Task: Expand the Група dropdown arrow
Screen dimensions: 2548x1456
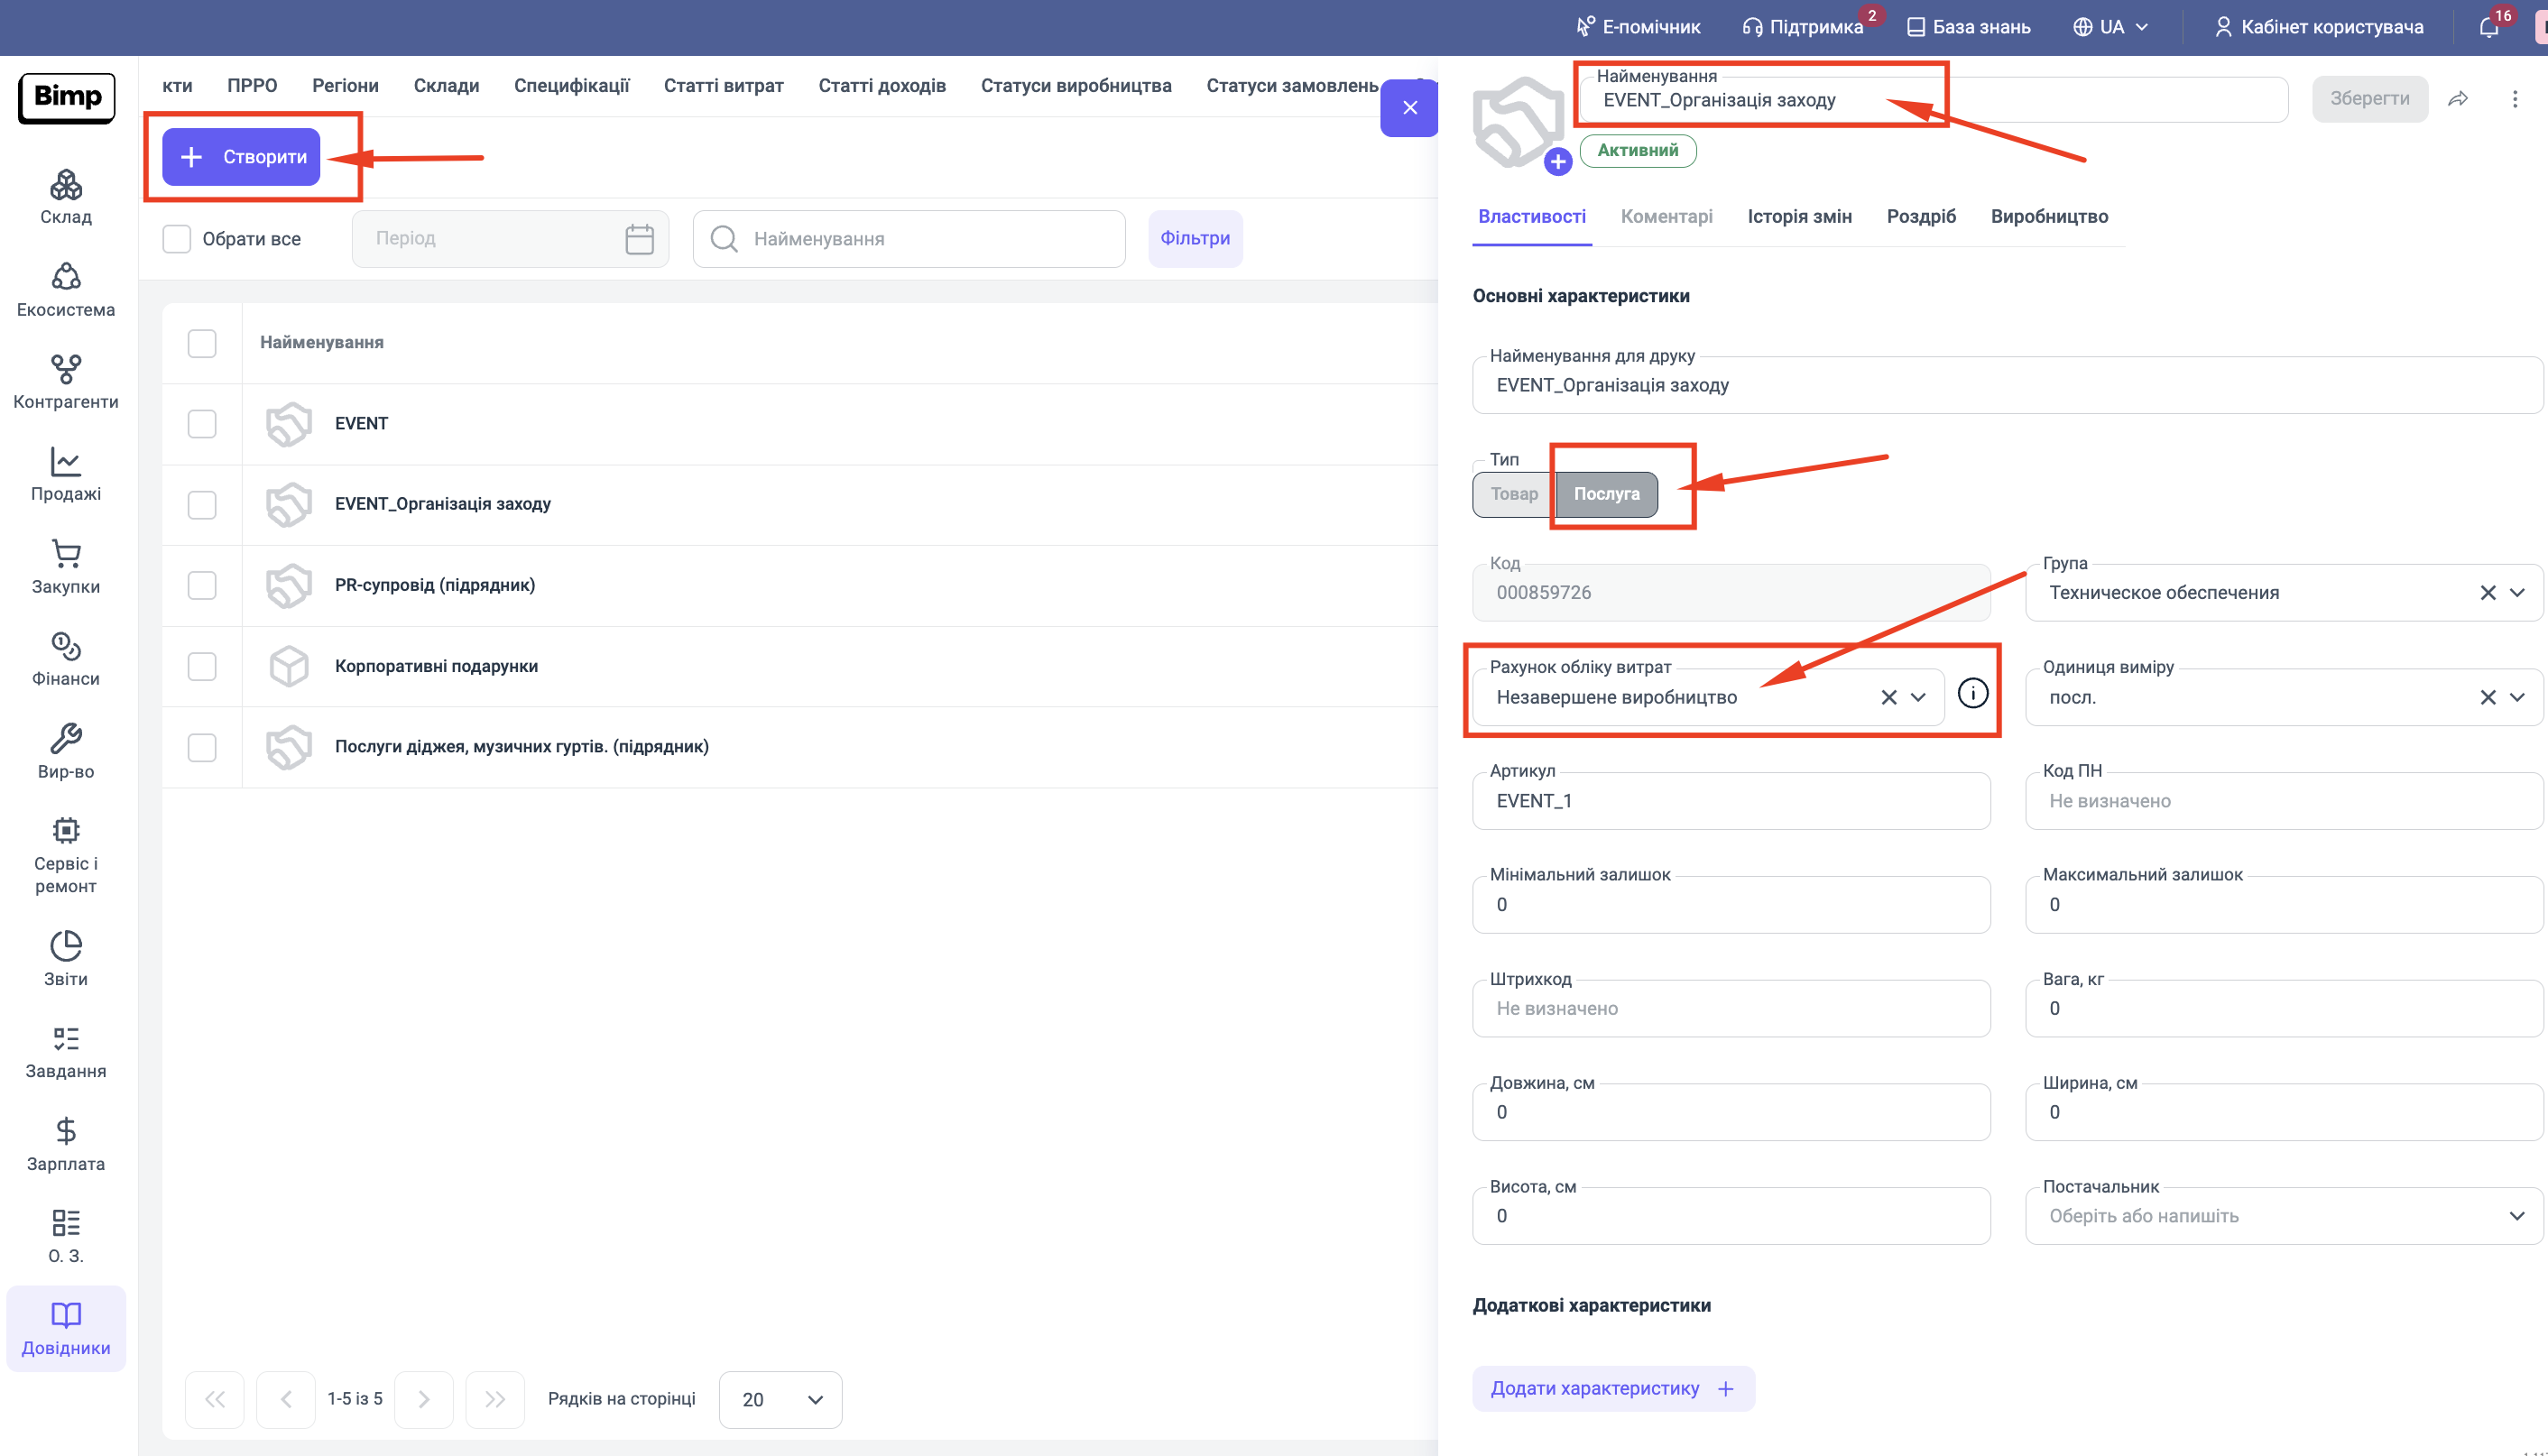Action: click(x=2517, y=593)
